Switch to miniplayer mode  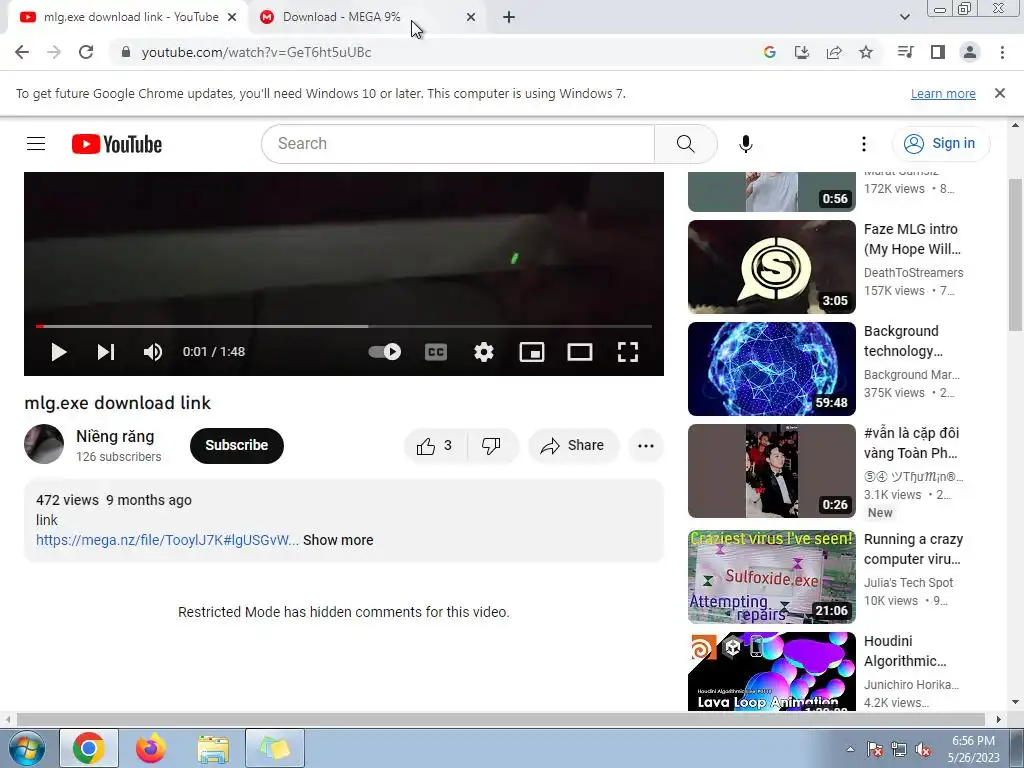(x=532, y=352)
